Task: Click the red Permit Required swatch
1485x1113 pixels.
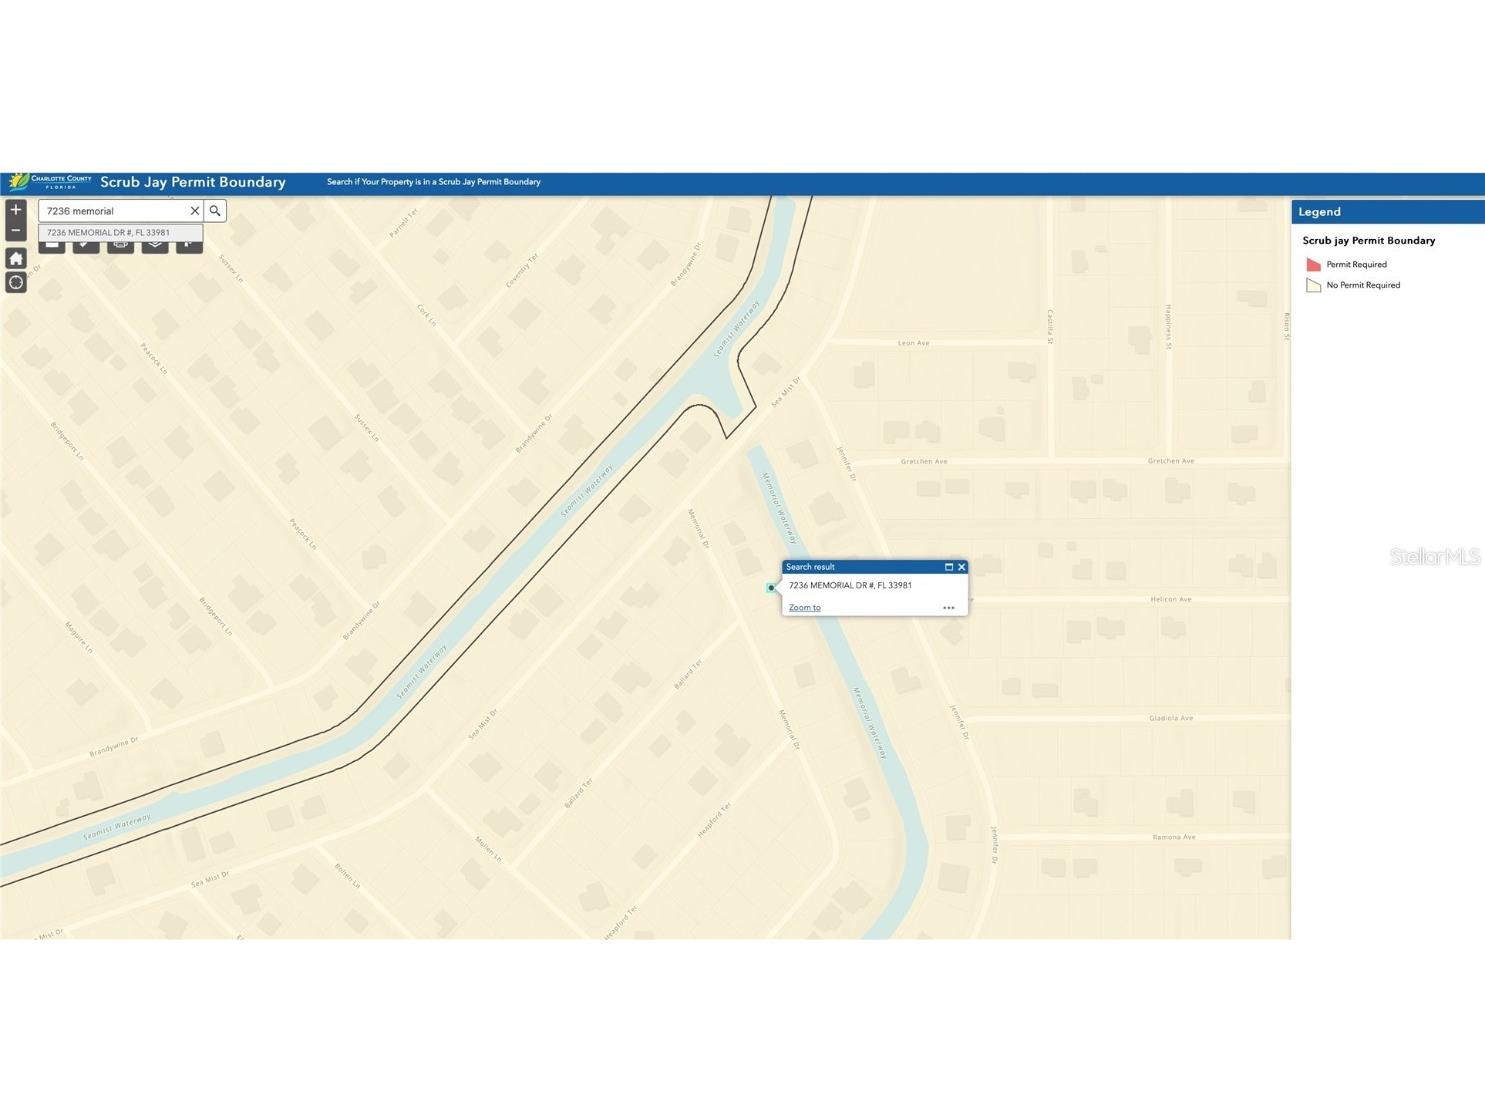Action: tap(1313, 264)
